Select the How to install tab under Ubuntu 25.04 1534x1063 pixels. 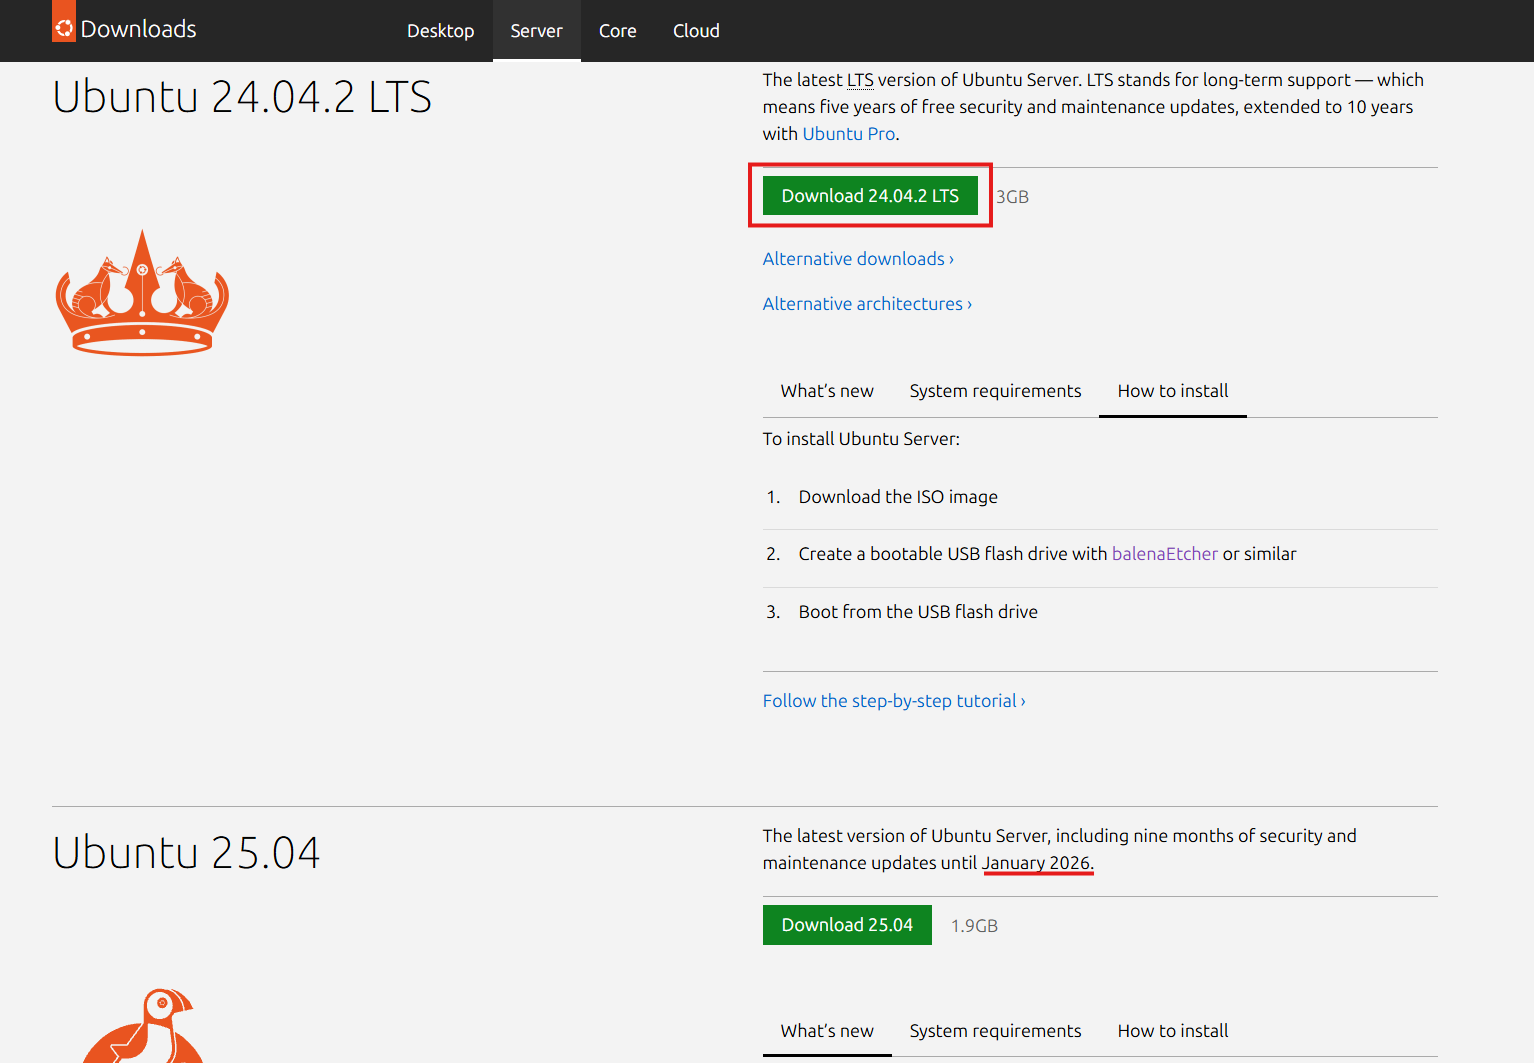click(1172, 1030)
